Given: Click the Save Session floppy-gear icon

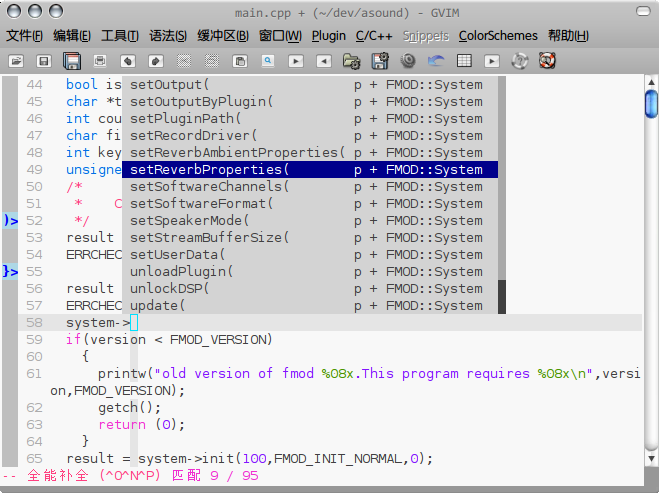Looking at the screenshot, I should pyautogui.click(x=380, y=61).
